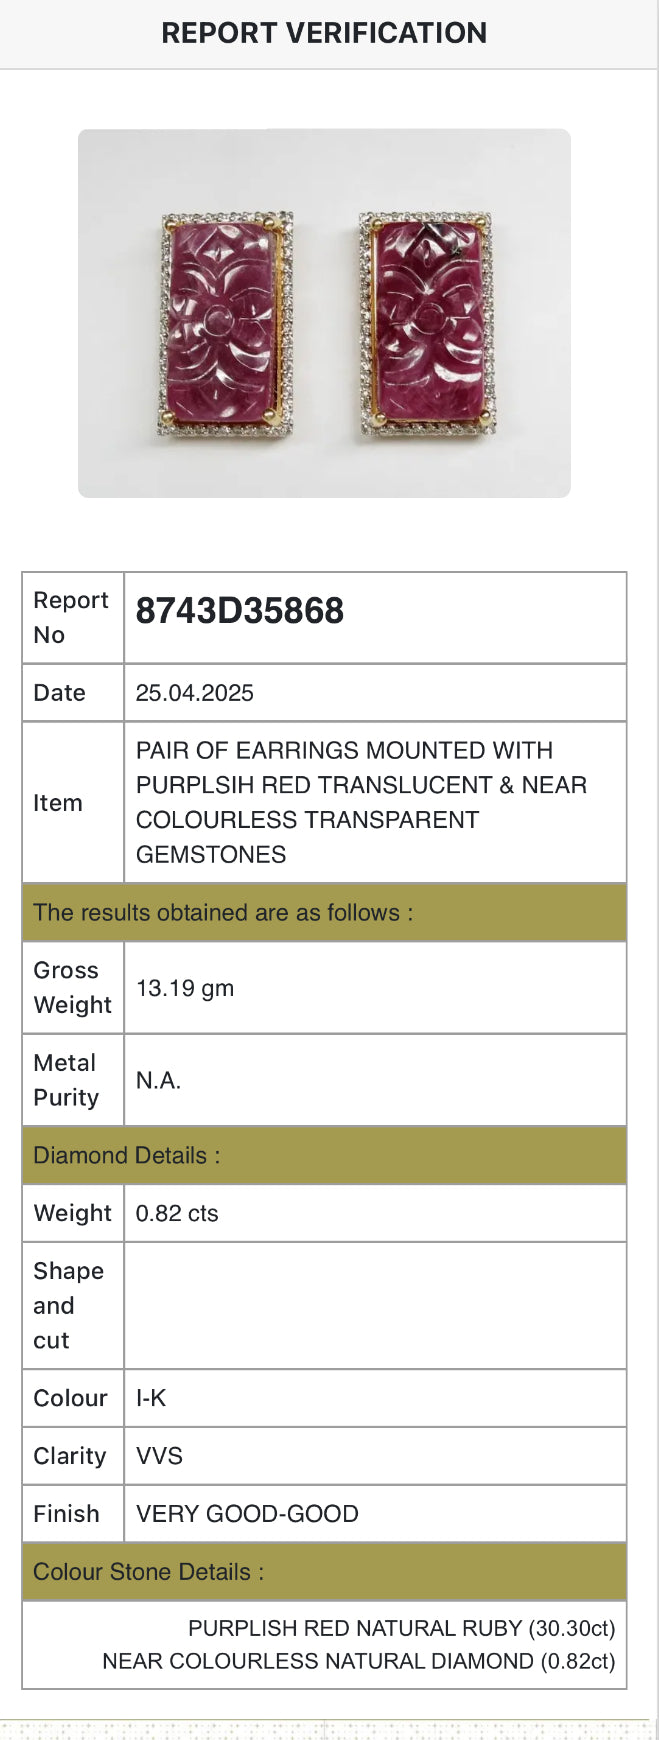The width and height of the screenshot is (659, 1740).
Task: Click the Diamond Details section header
Action: click(127, 1155)
